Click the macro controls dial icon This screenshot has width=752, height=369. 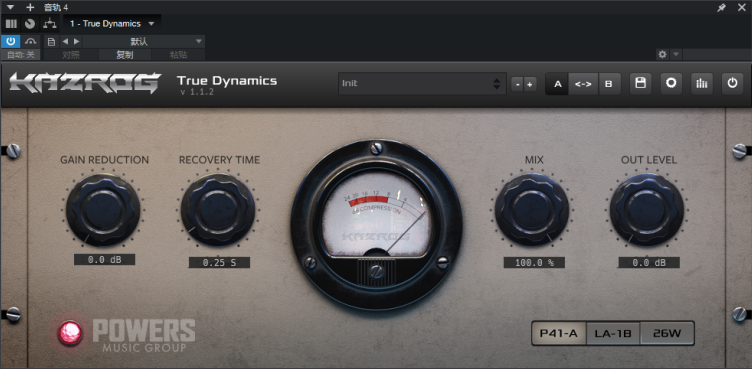click(30, 24)
